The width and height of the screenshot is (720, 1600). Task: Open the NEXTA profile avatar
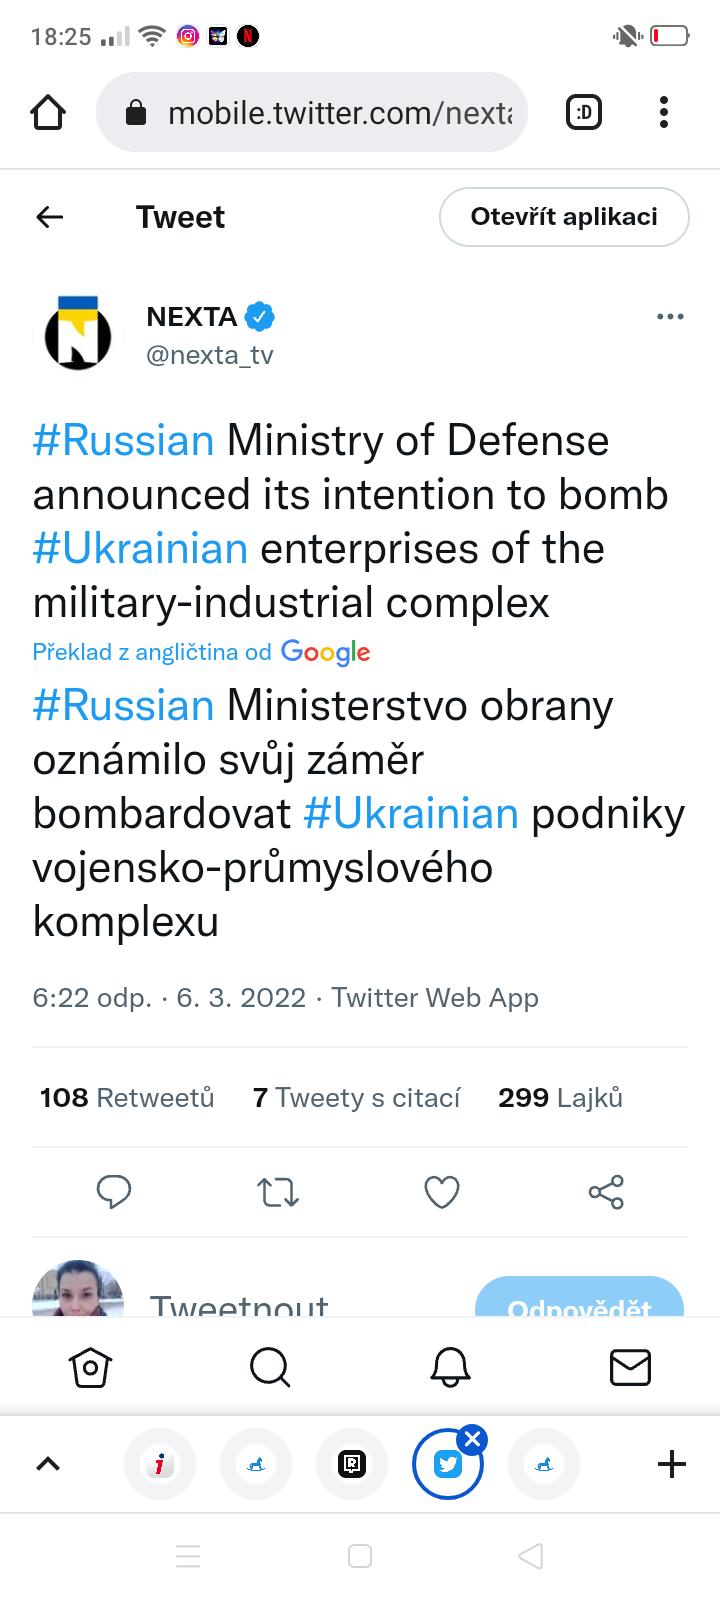78,334
